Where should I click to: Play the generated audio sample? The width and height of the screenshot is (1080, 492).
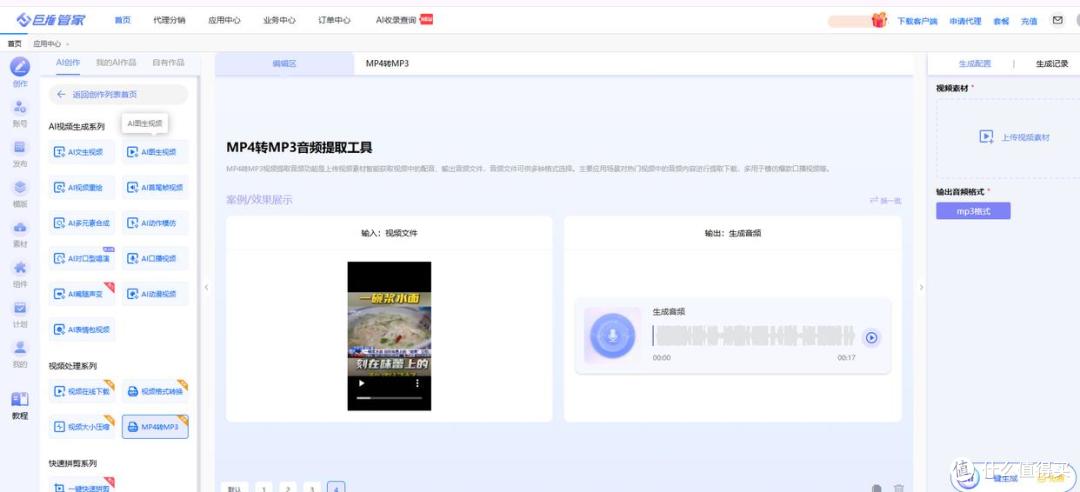click(871, 338)
